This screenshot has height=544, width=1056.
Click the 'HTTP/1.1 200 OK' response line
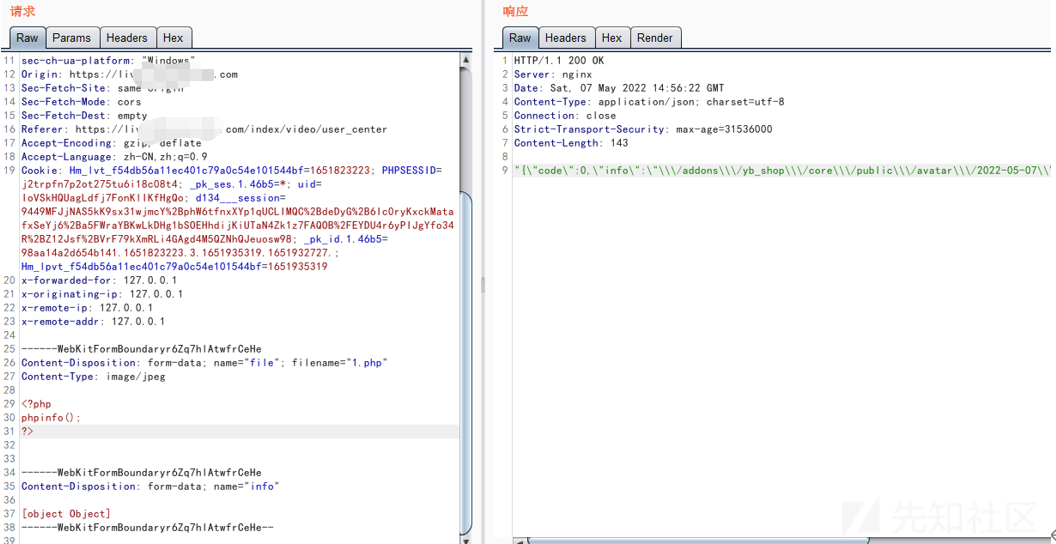[x=559, y=61]
